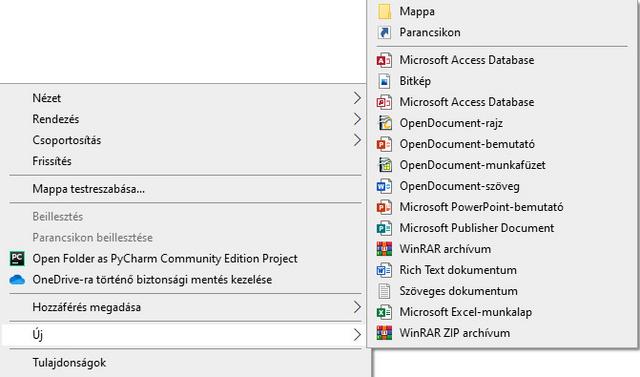
Task: Expand the Csoportosítás submenu arrow
Action: click(x=357, y=140)
